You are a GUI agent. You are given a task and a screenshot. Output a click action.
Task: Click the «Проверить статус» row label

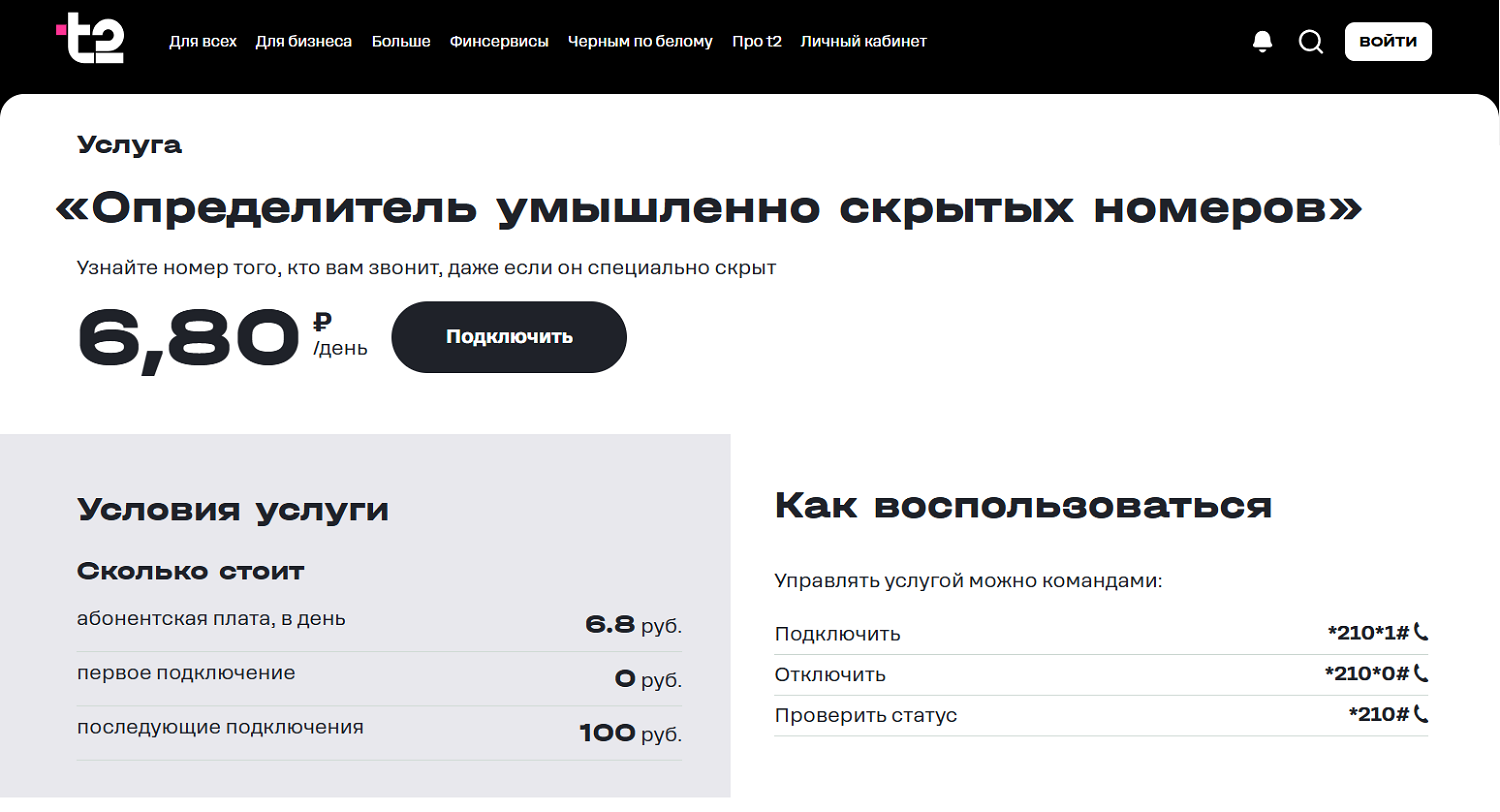866,716
